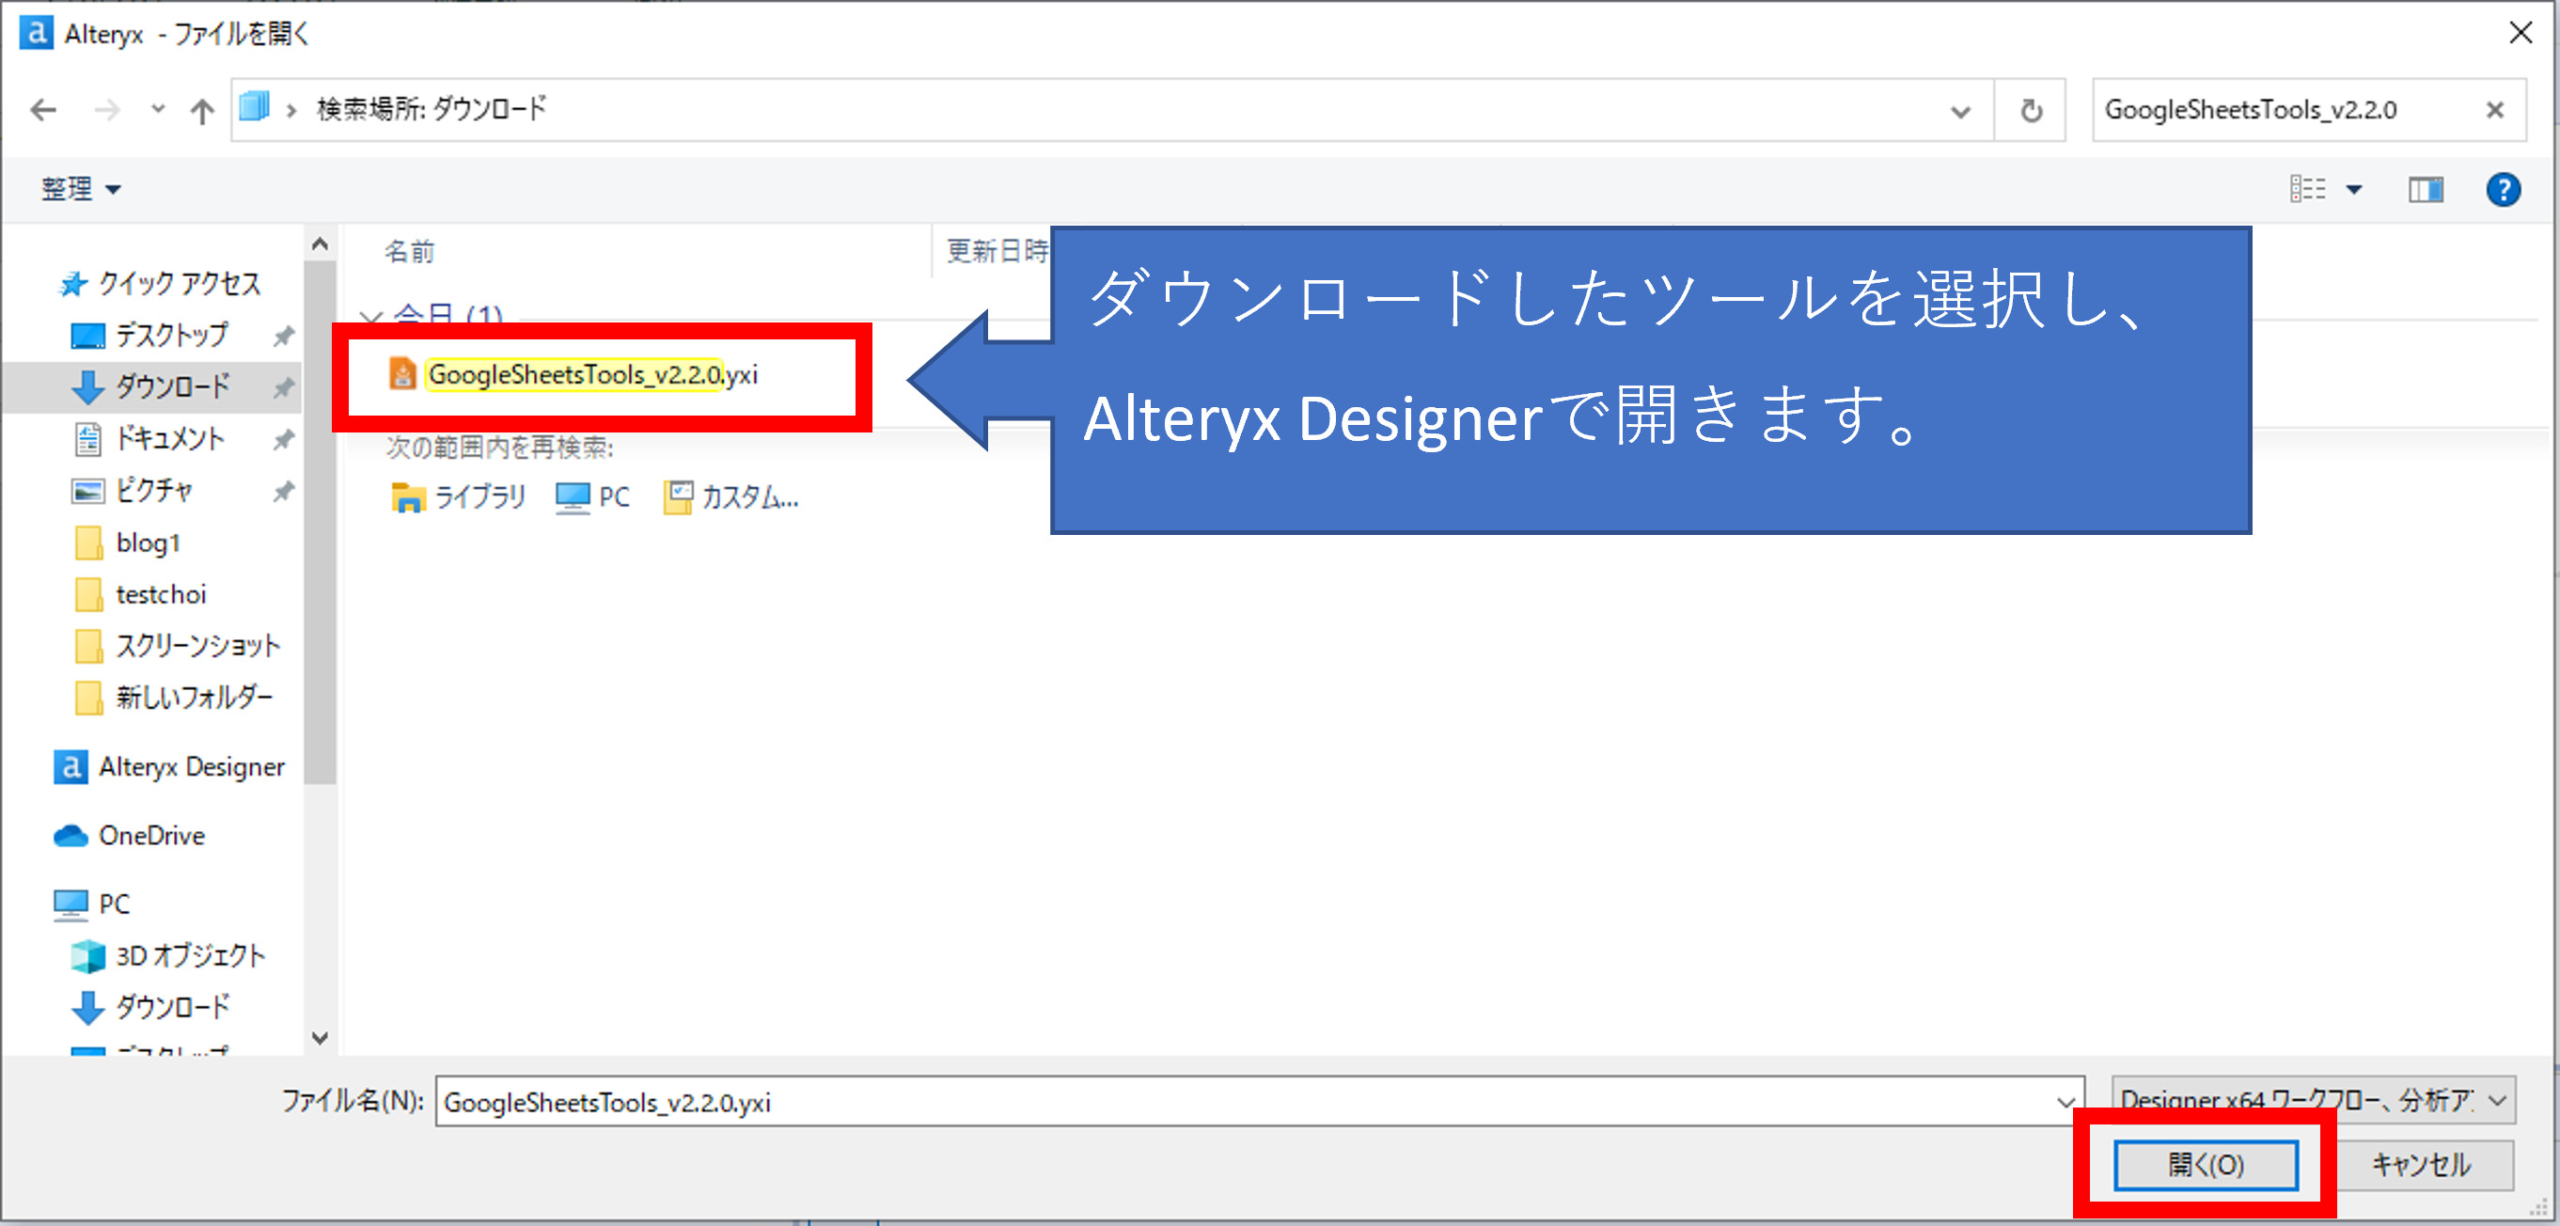Click the Alteryx logo in title bar

click(x=36, y=33)
